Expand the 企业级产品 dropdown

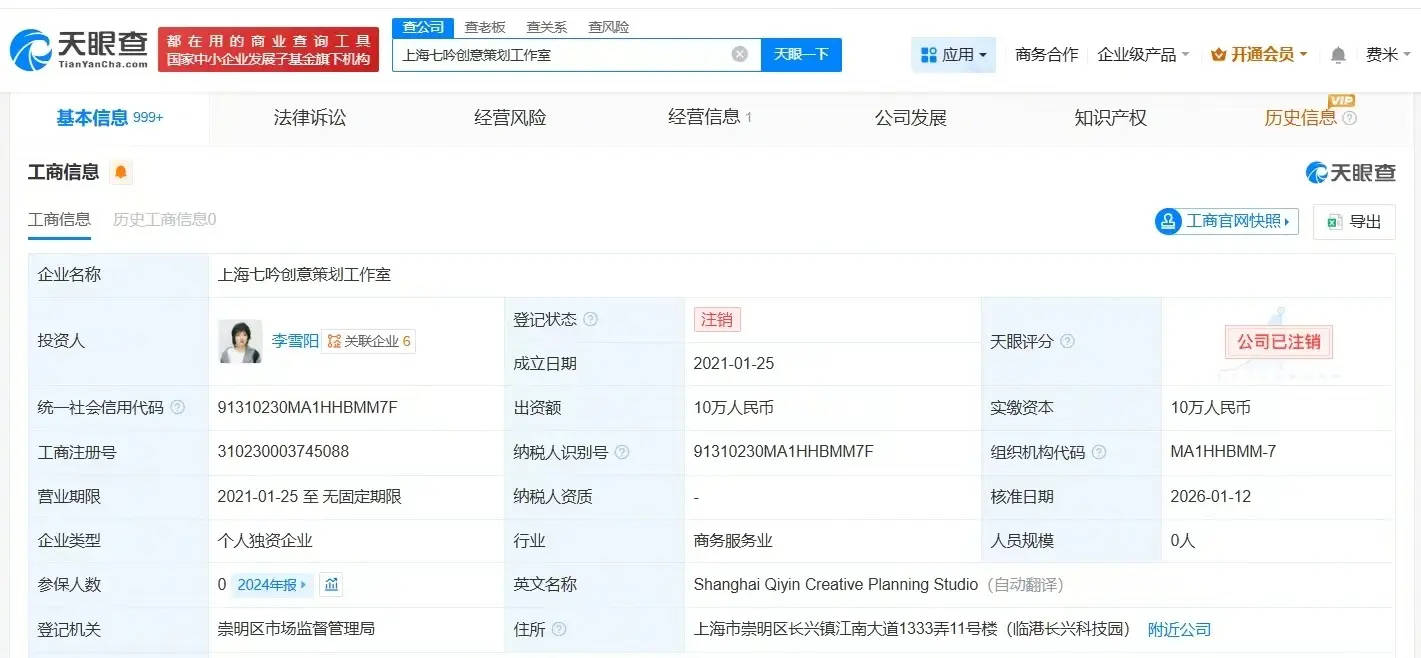(1143, 55)
